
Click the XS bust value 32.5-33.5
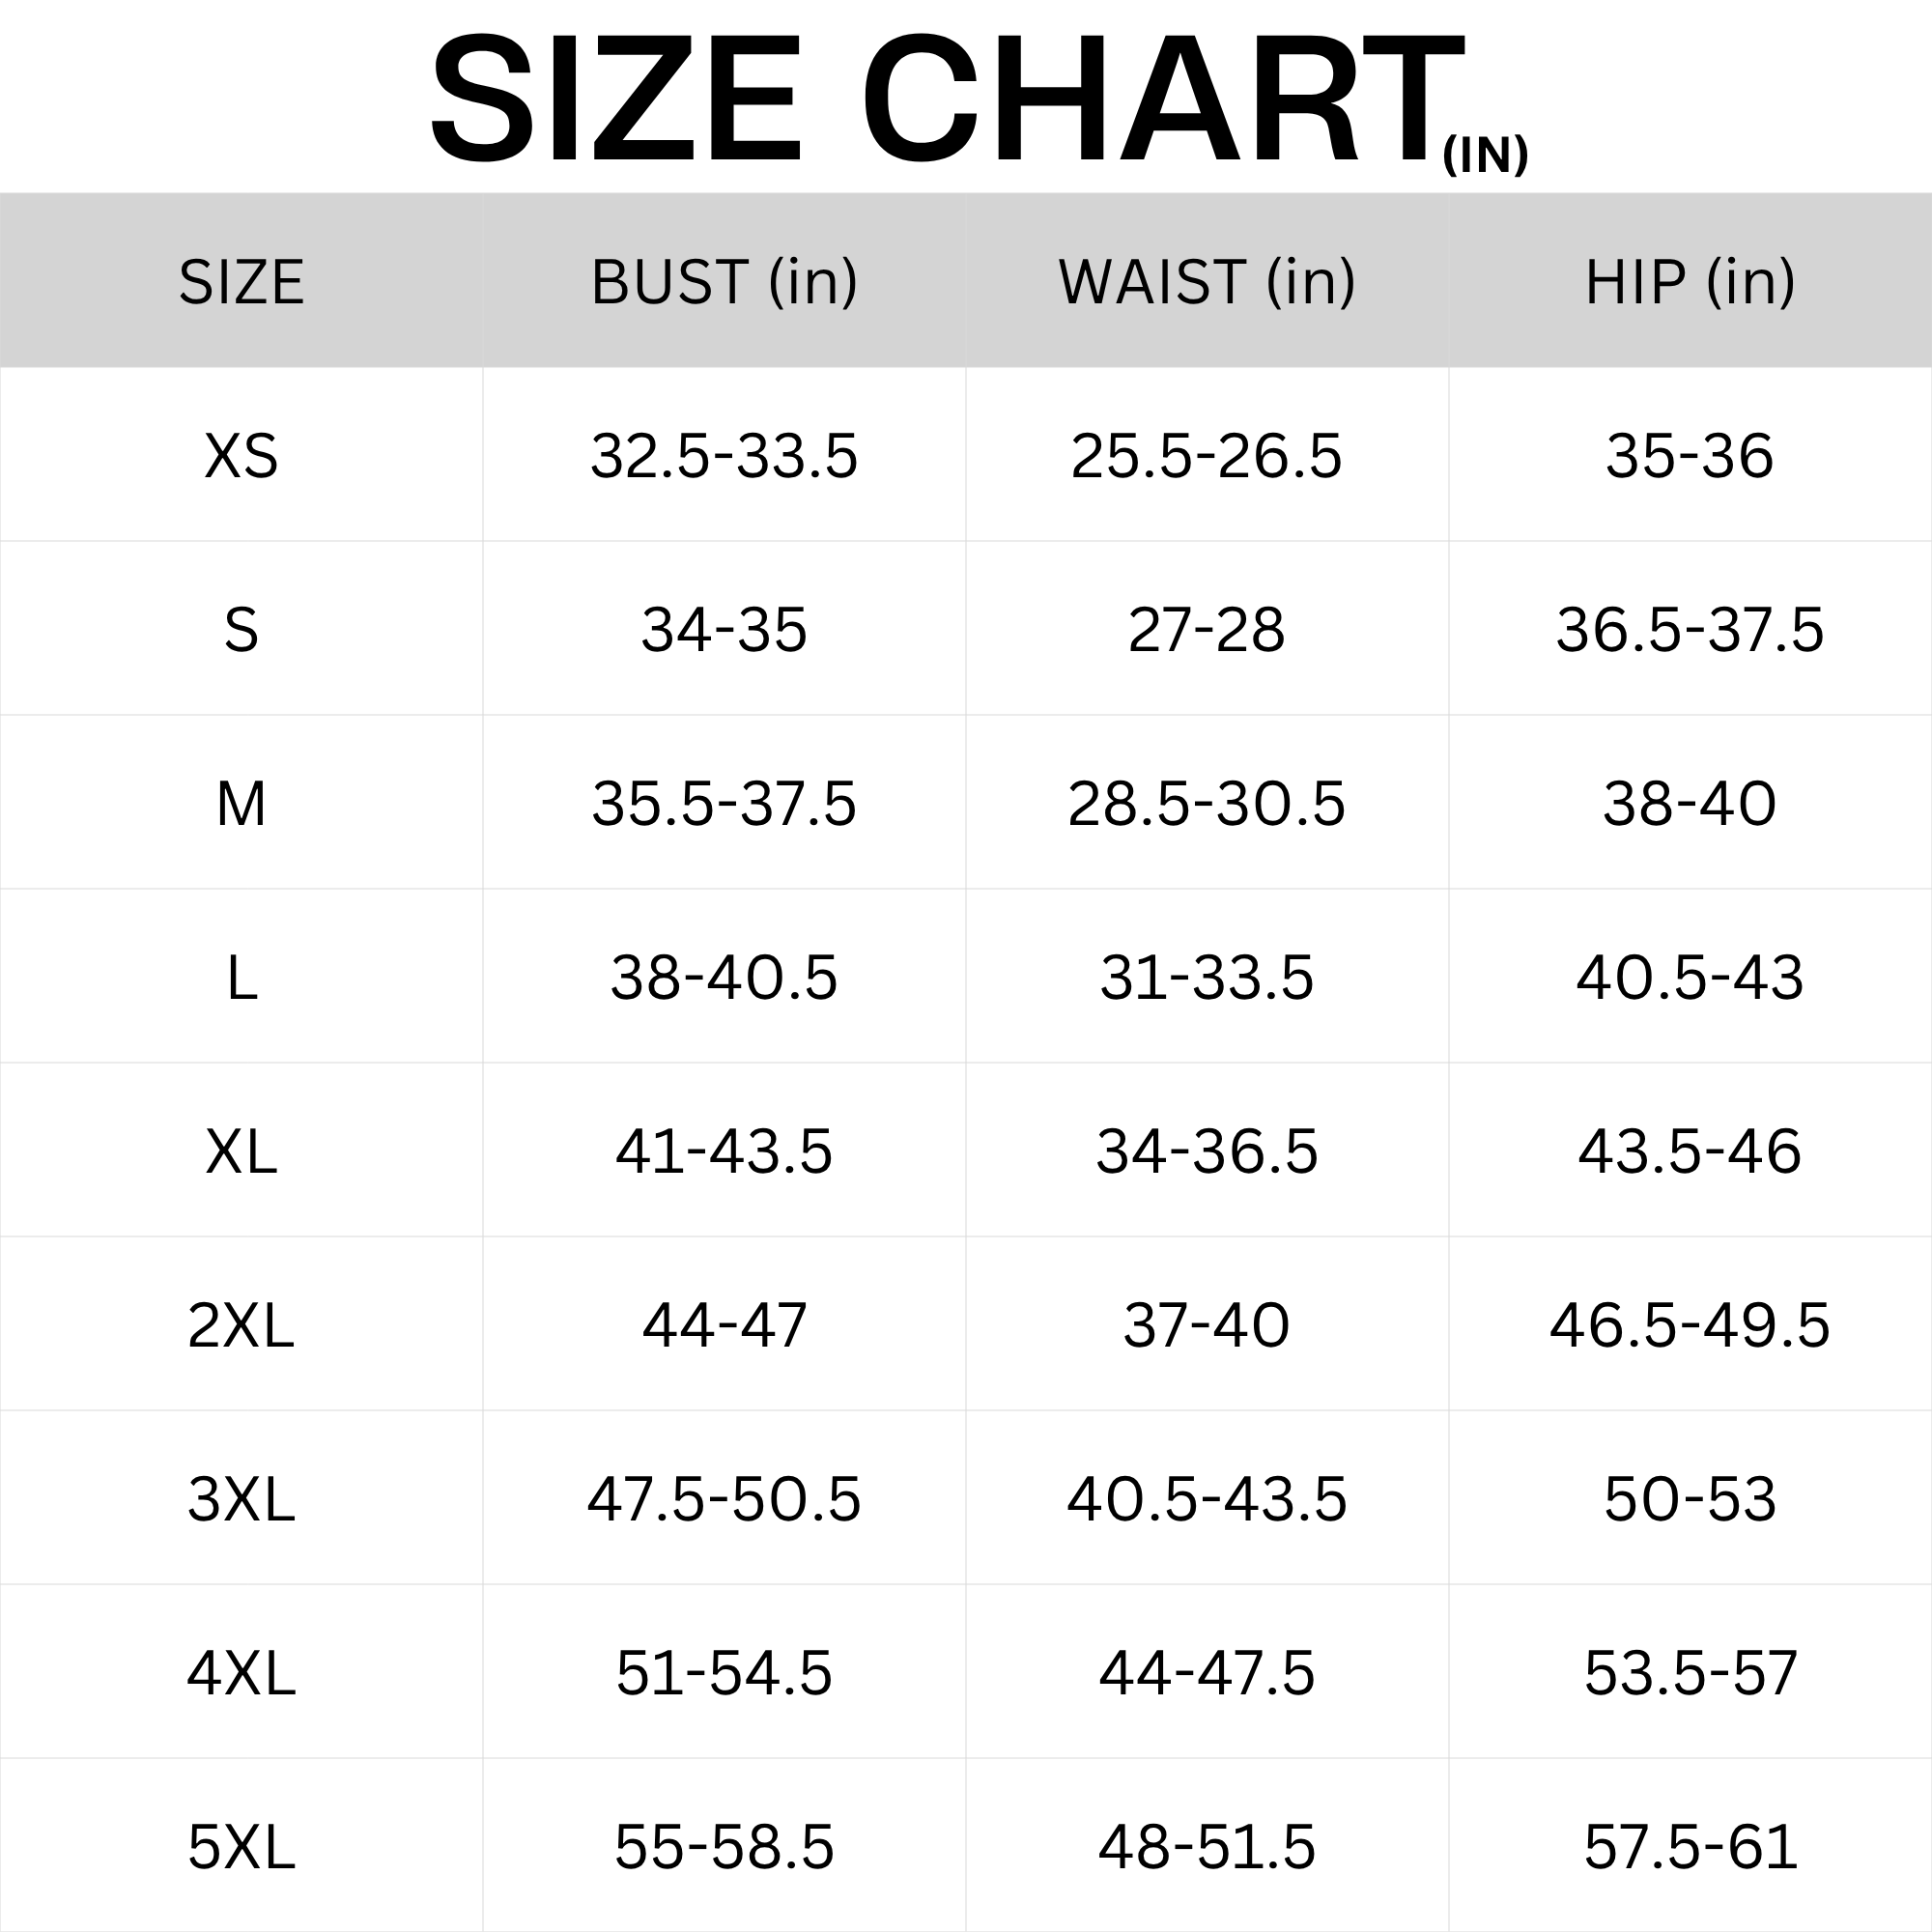point(724,456)
